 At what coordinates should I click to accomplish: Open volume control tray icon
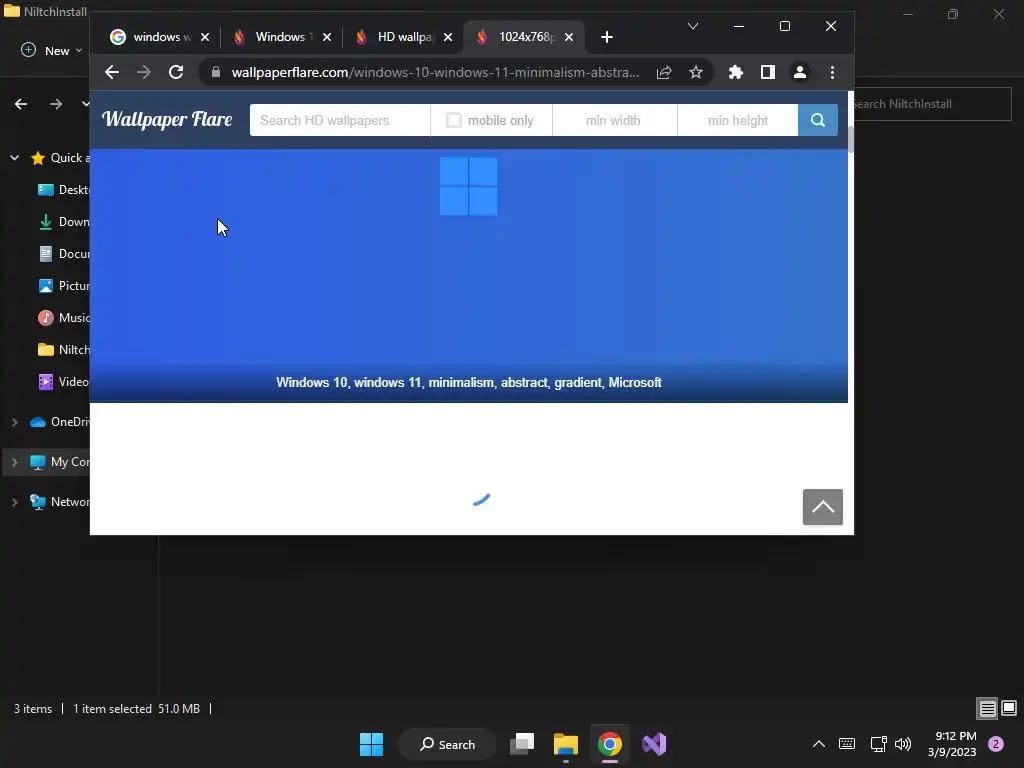click(x=903, y=744)
